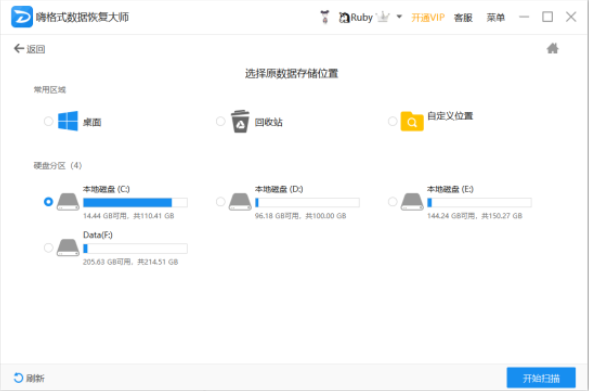Maximize the window

point(547,17)
